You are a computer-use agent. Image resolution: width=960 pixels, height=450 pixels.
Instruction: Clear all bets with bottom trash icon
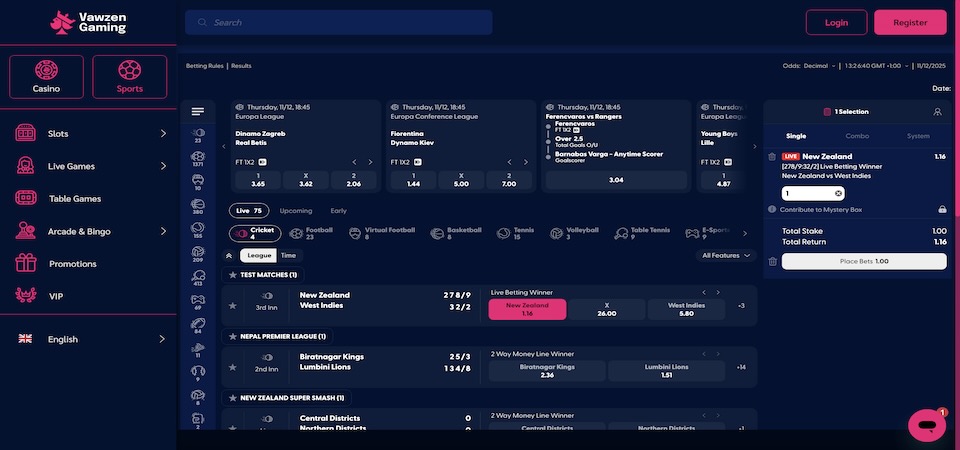click(773, 261)
